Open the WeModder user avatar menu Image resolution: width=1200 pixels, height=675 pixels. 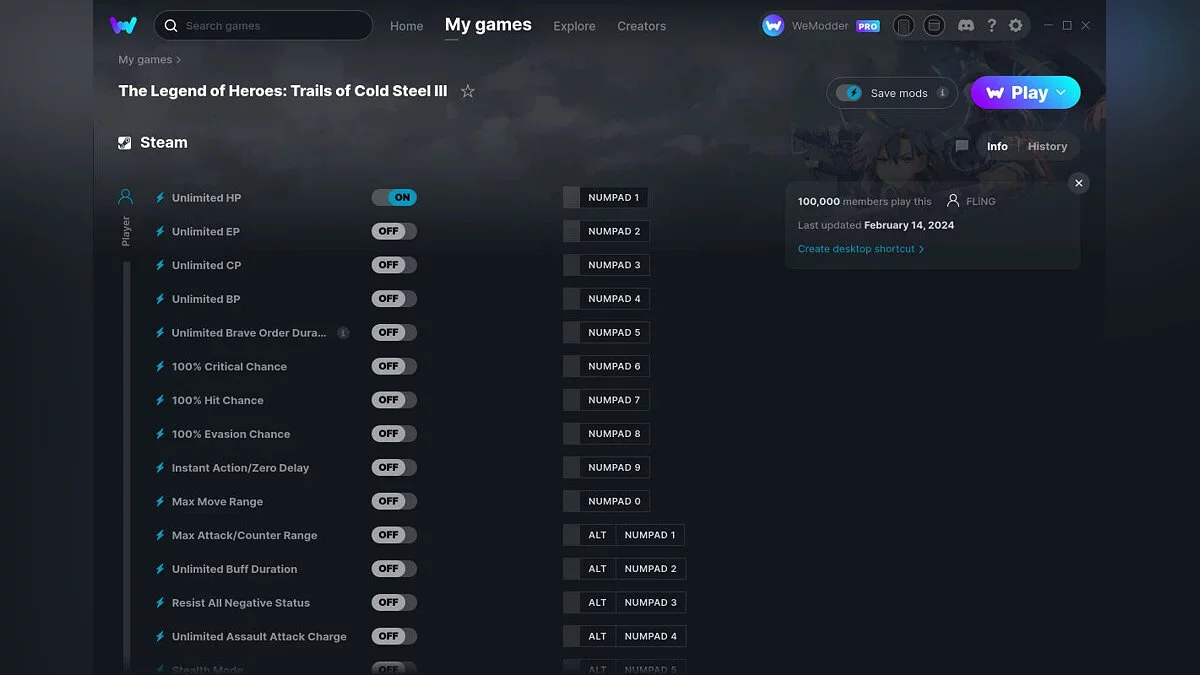(x=773, y=26)
